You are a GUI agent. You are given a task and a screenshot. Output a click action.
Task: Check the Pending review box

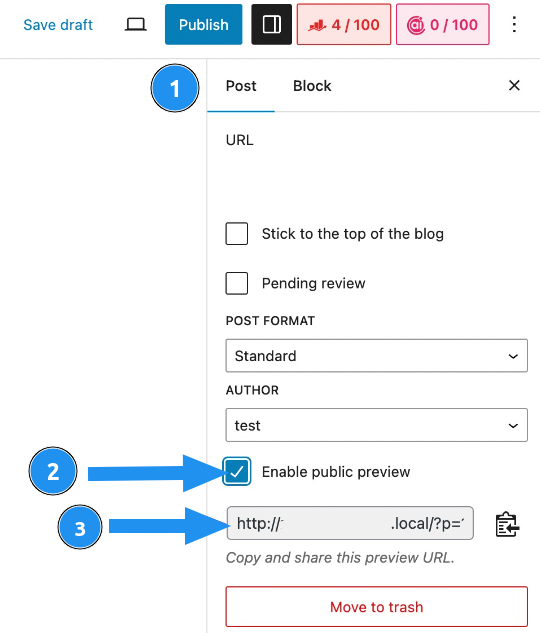coord(237,283)
